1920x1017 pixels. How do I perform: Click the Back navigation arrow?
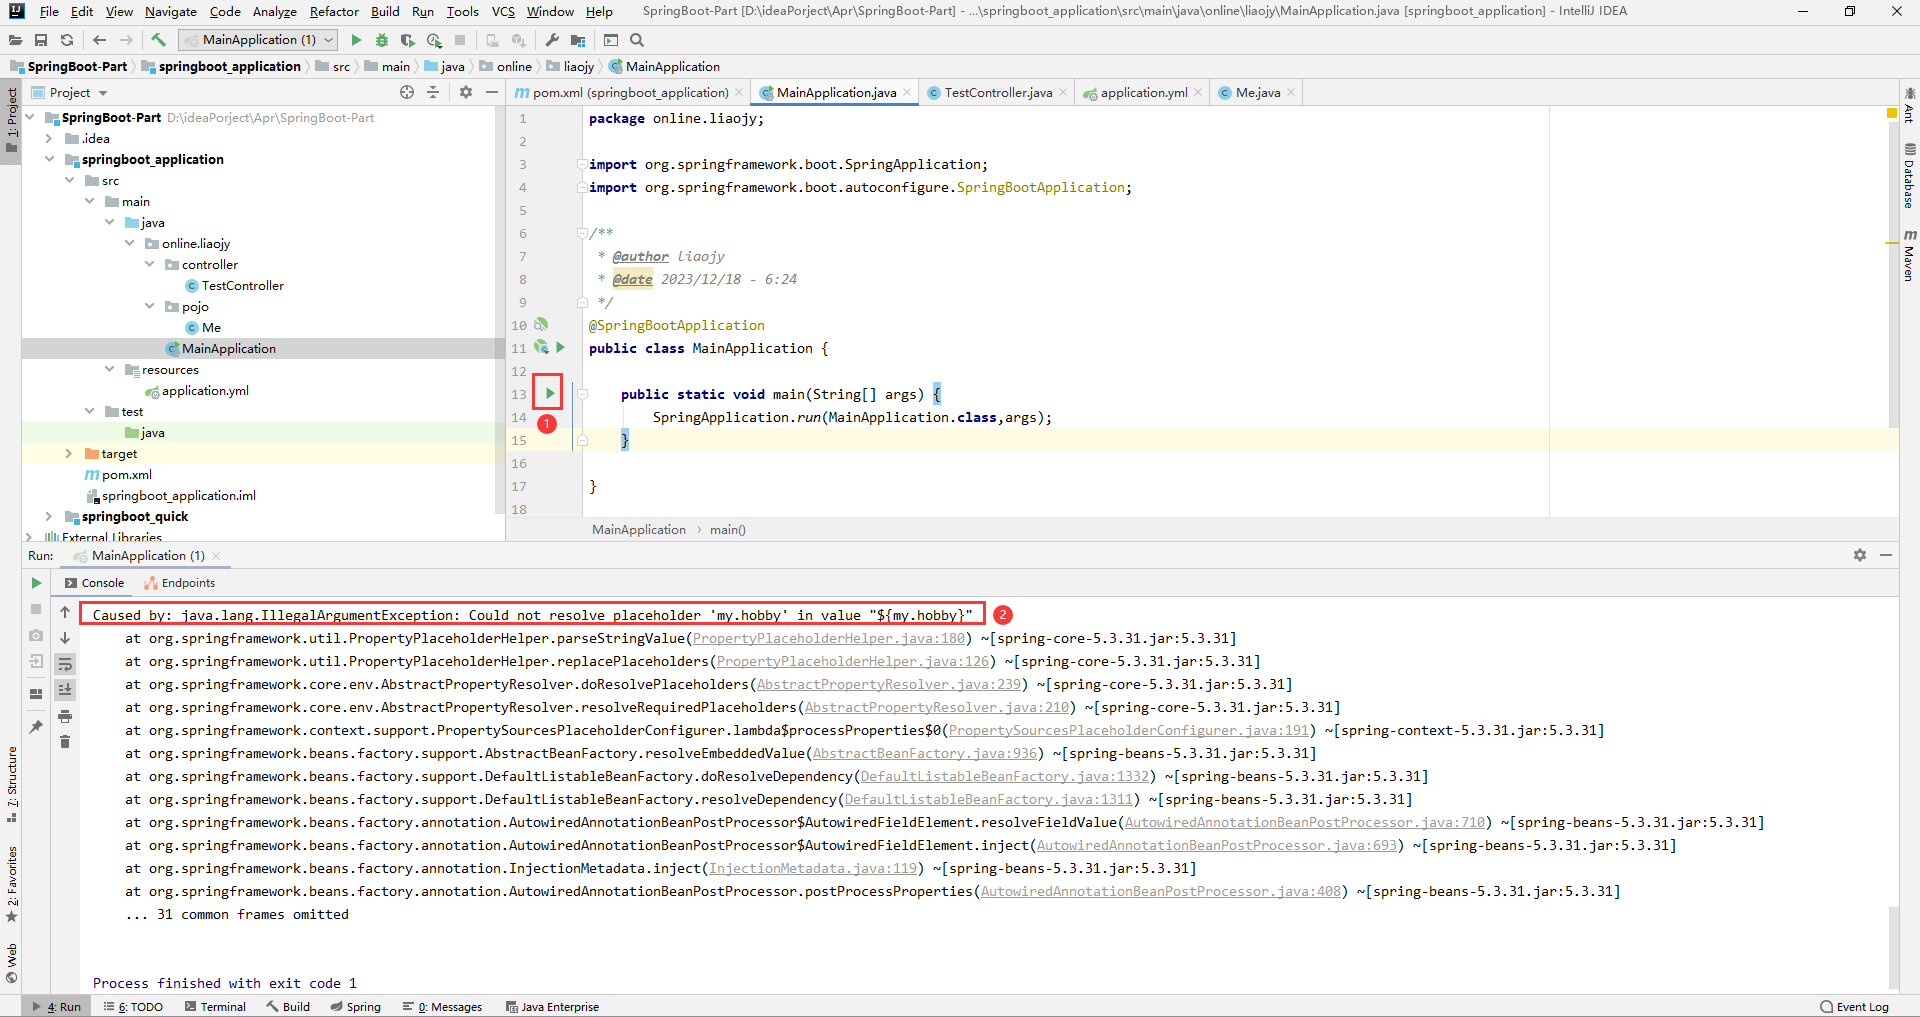click(99, 40)
